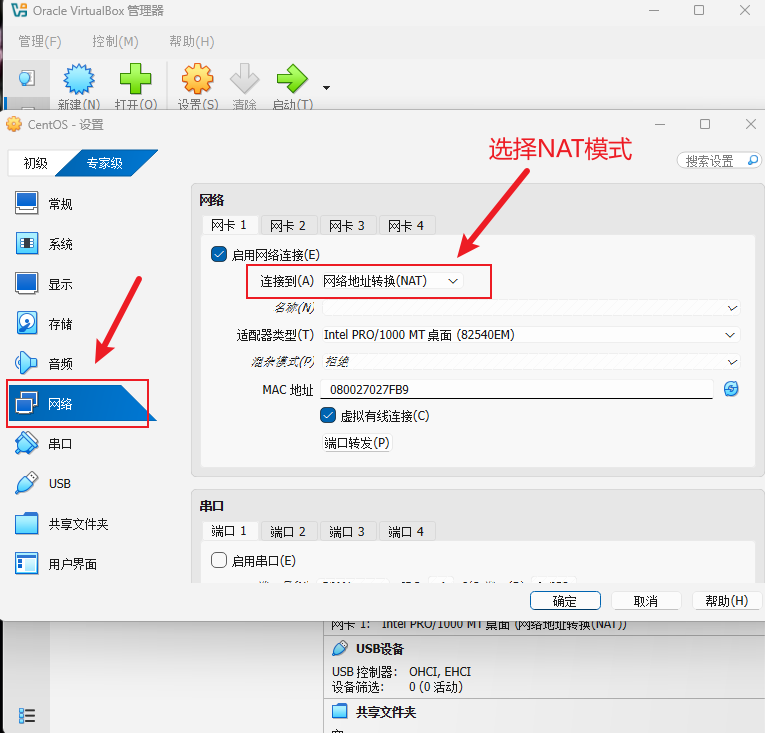Viewport: 765px width, 733px height.
Task: Open 适配器类型(T) adapter type dropdown
Action: [x=531, y=335]
